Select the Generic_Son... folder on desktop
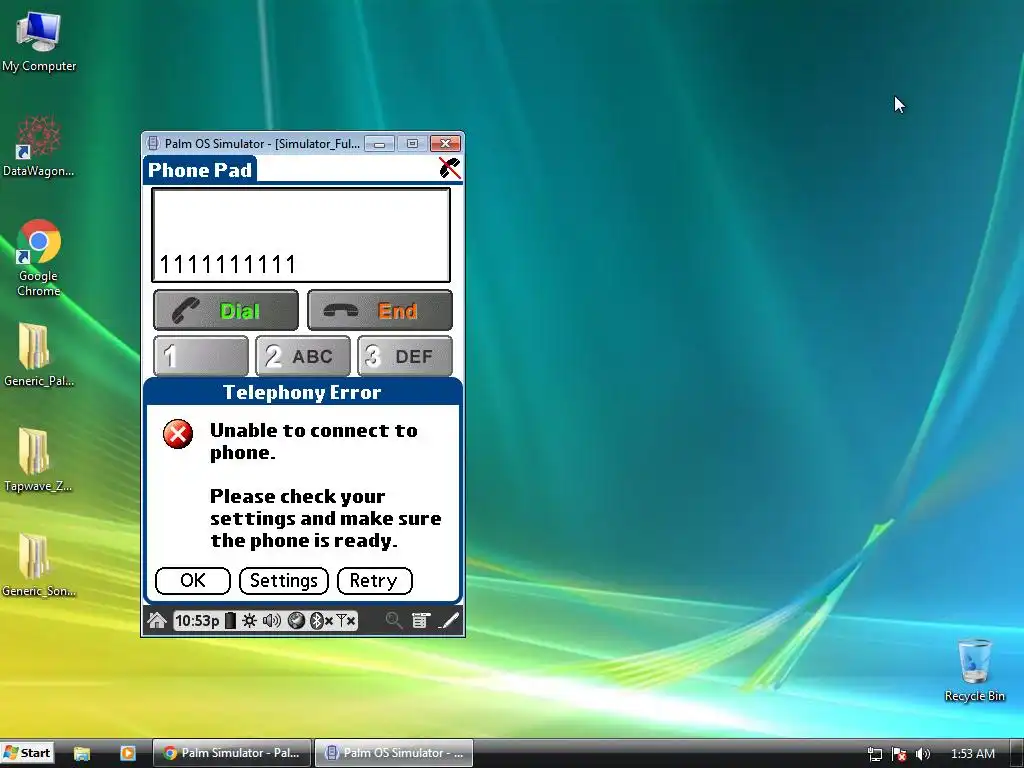This screenshot has width=1024, height=768. 39,565
